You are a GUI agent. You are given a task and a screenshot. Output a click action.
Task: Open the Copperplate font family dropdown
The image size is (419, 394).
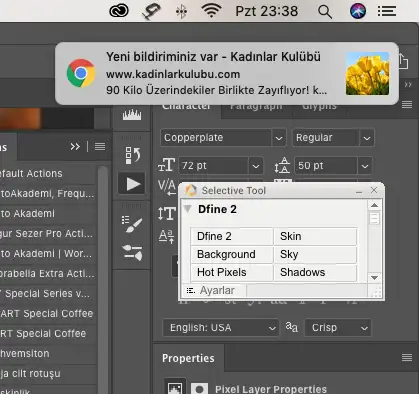click(x=279, y=138)
